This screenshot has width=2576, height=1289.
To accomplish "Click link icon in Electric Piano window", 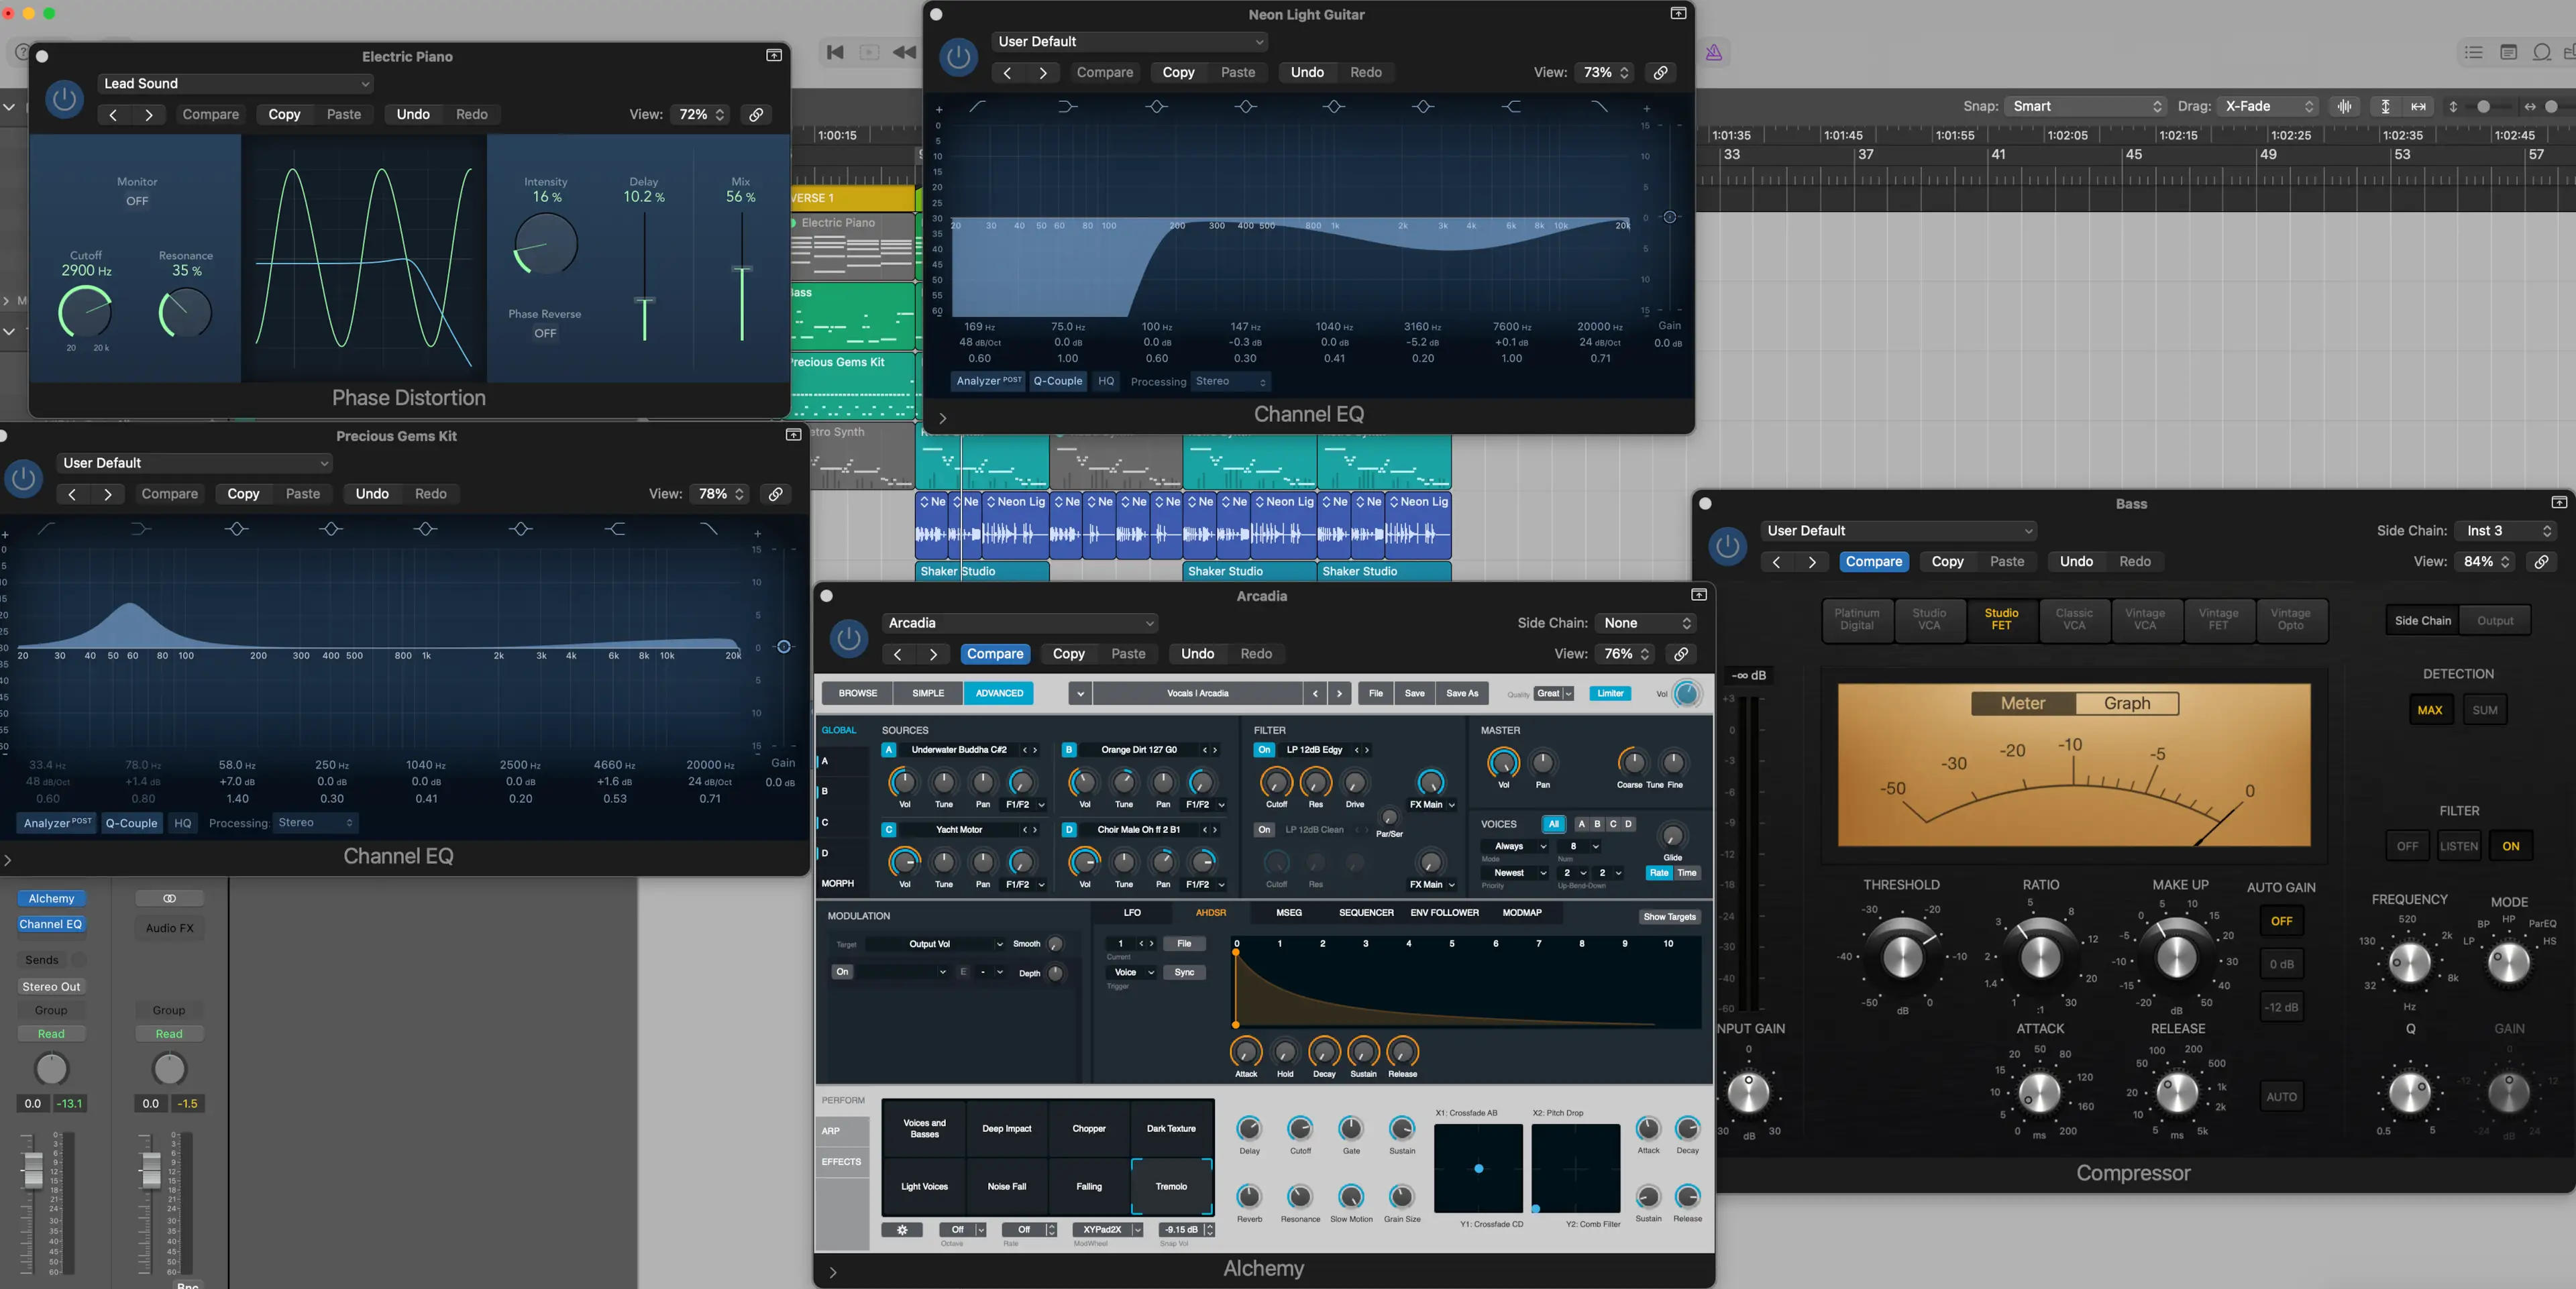I will click(x=757, y=115).
